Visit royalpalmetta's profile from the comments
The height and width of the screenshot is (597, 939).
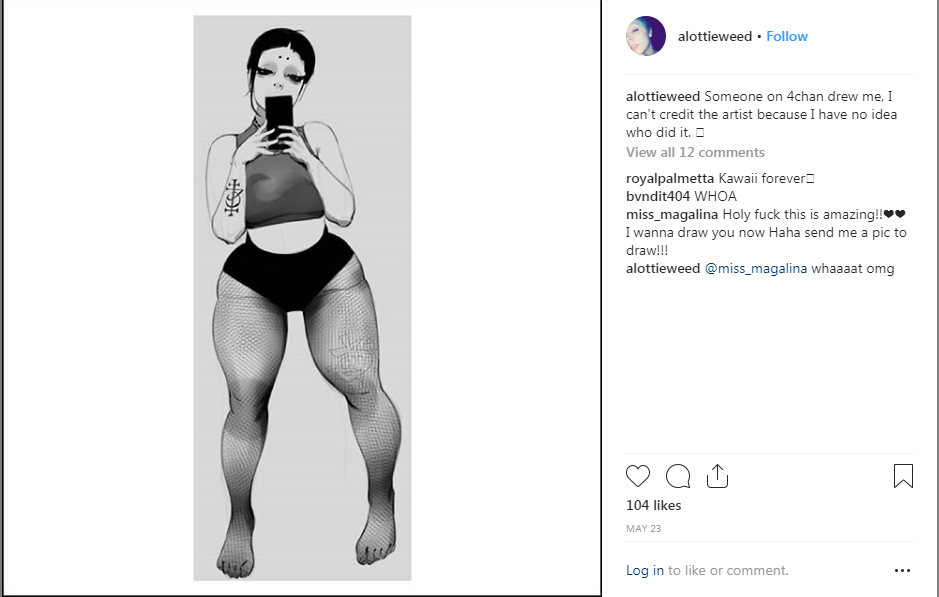670,178
